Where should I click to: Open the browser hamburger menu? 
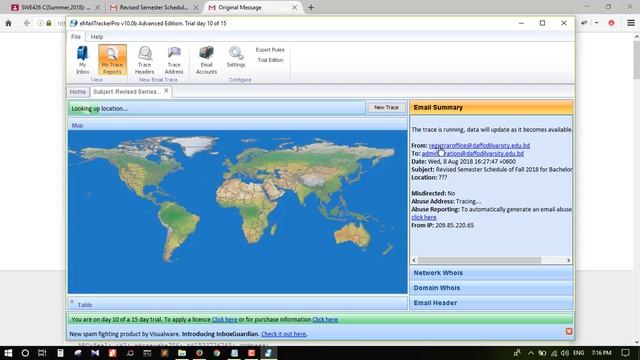coord(631,23)
